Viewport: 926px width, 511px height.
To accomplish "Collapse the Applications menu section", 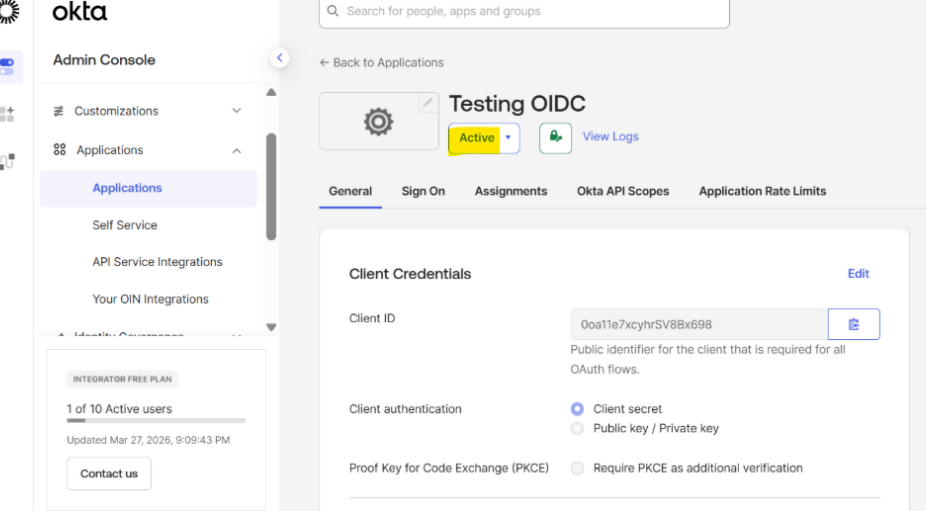I will click(x=236, y=151).
